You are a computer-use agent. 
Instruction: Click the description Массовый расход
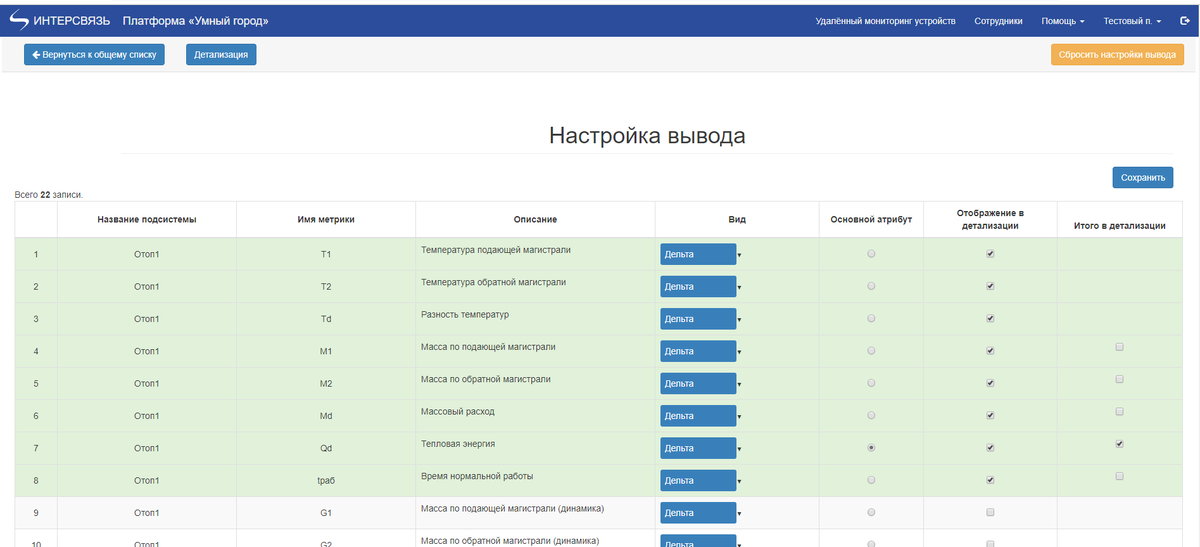(x=458, y=411)
